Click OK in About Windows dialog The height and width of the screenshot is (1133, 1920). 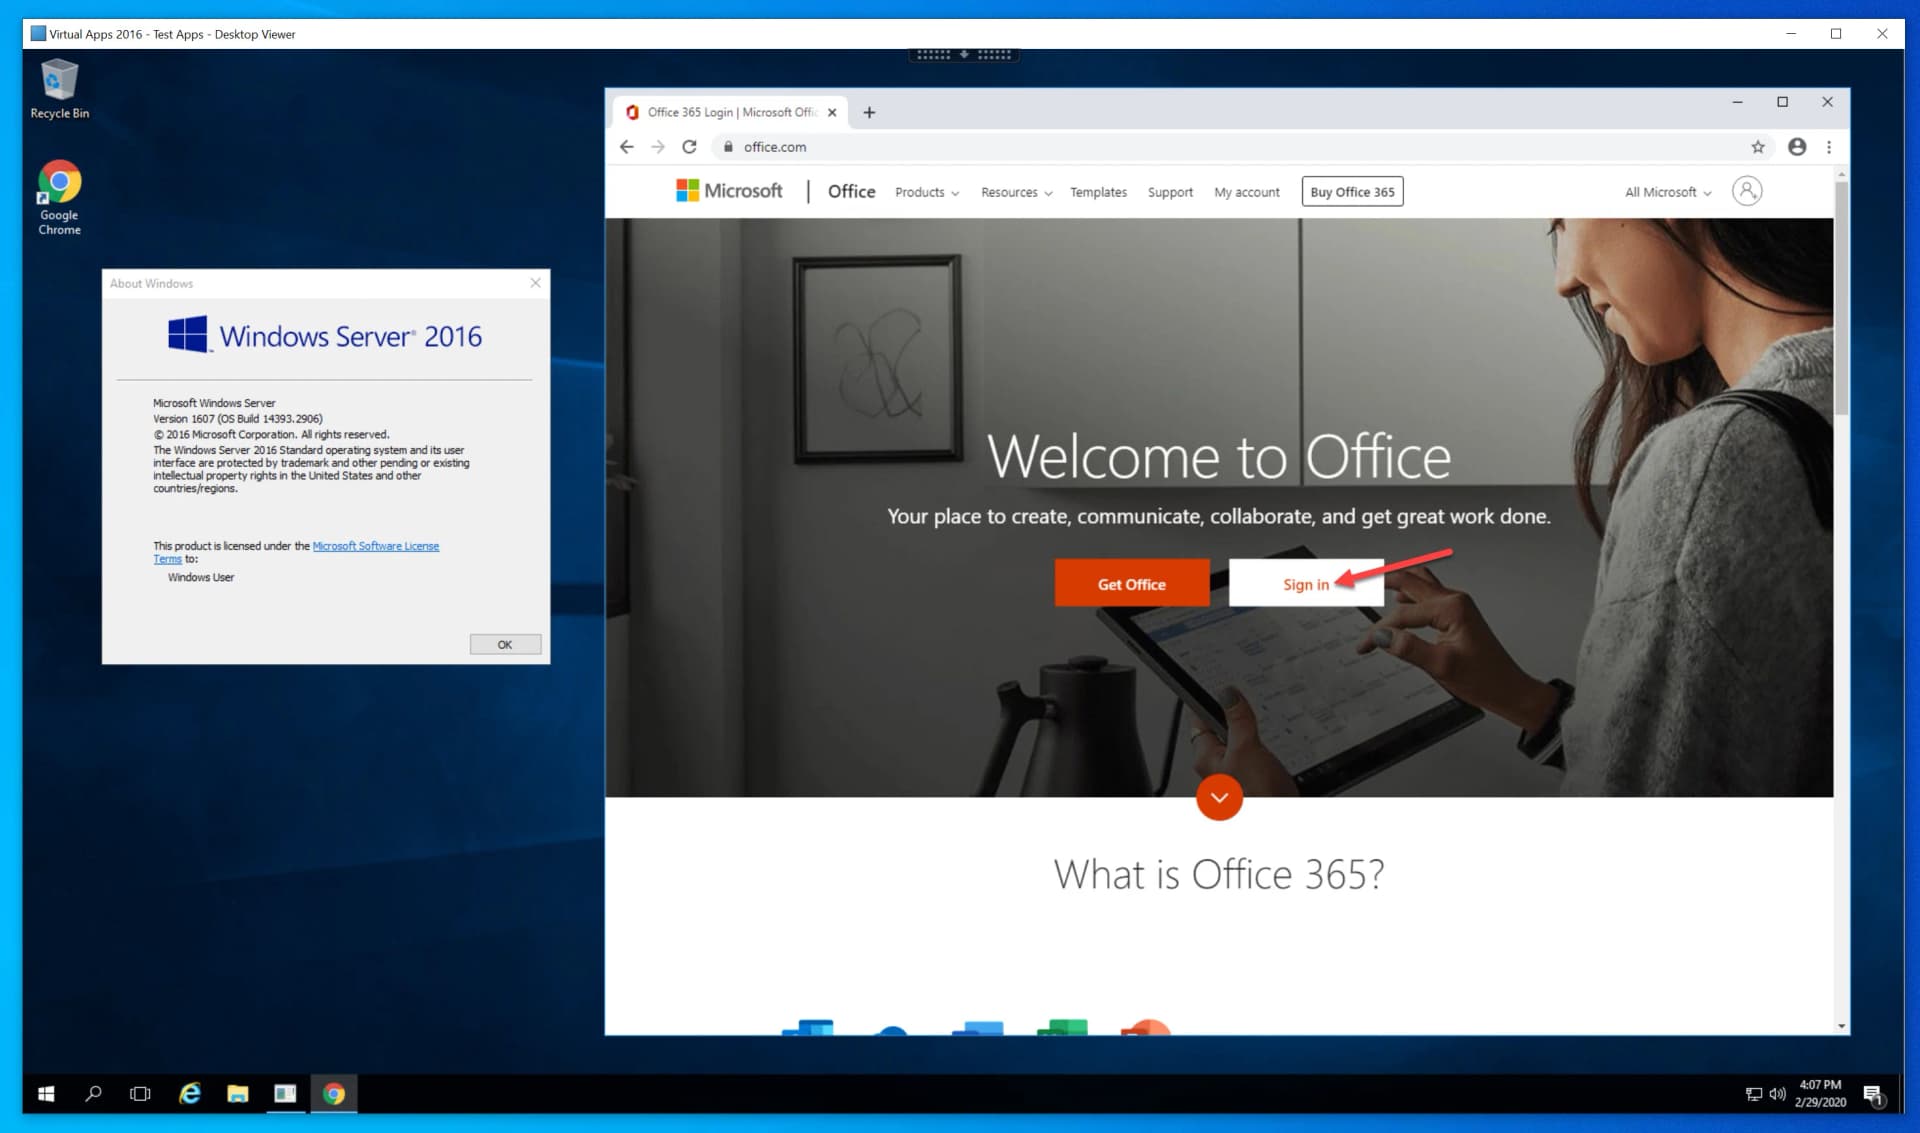point(505,644)
